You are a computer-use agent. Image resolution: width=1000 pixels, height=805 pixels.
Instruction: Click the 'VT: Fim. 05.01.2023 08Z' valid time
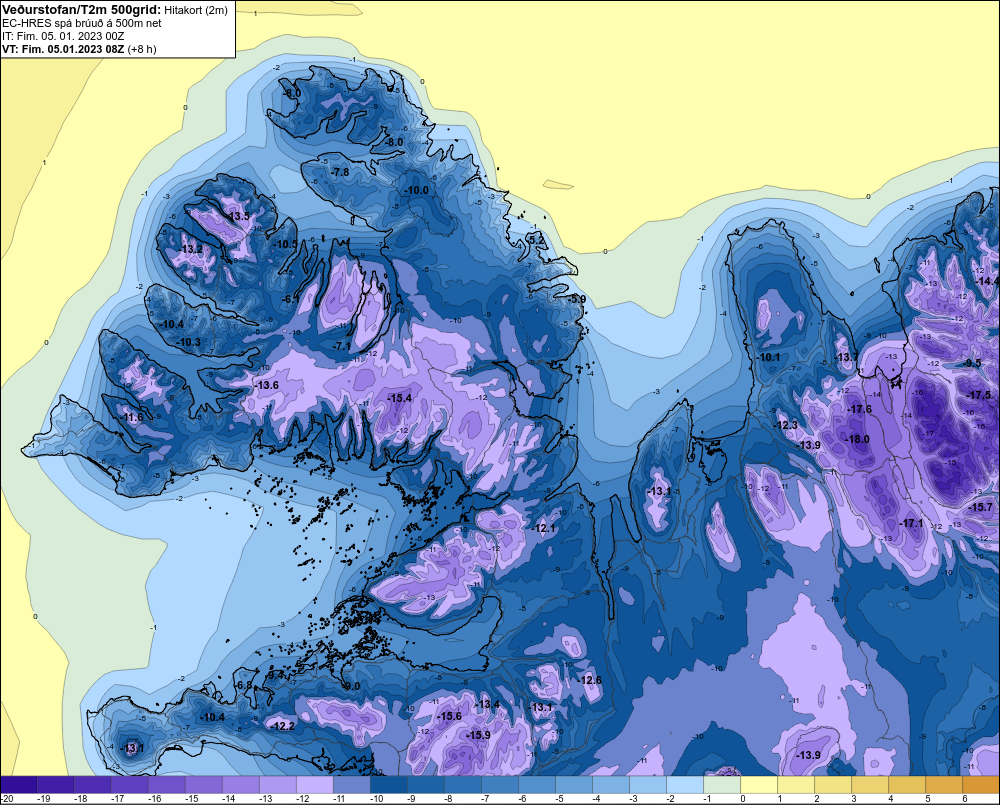coord(63,49)
